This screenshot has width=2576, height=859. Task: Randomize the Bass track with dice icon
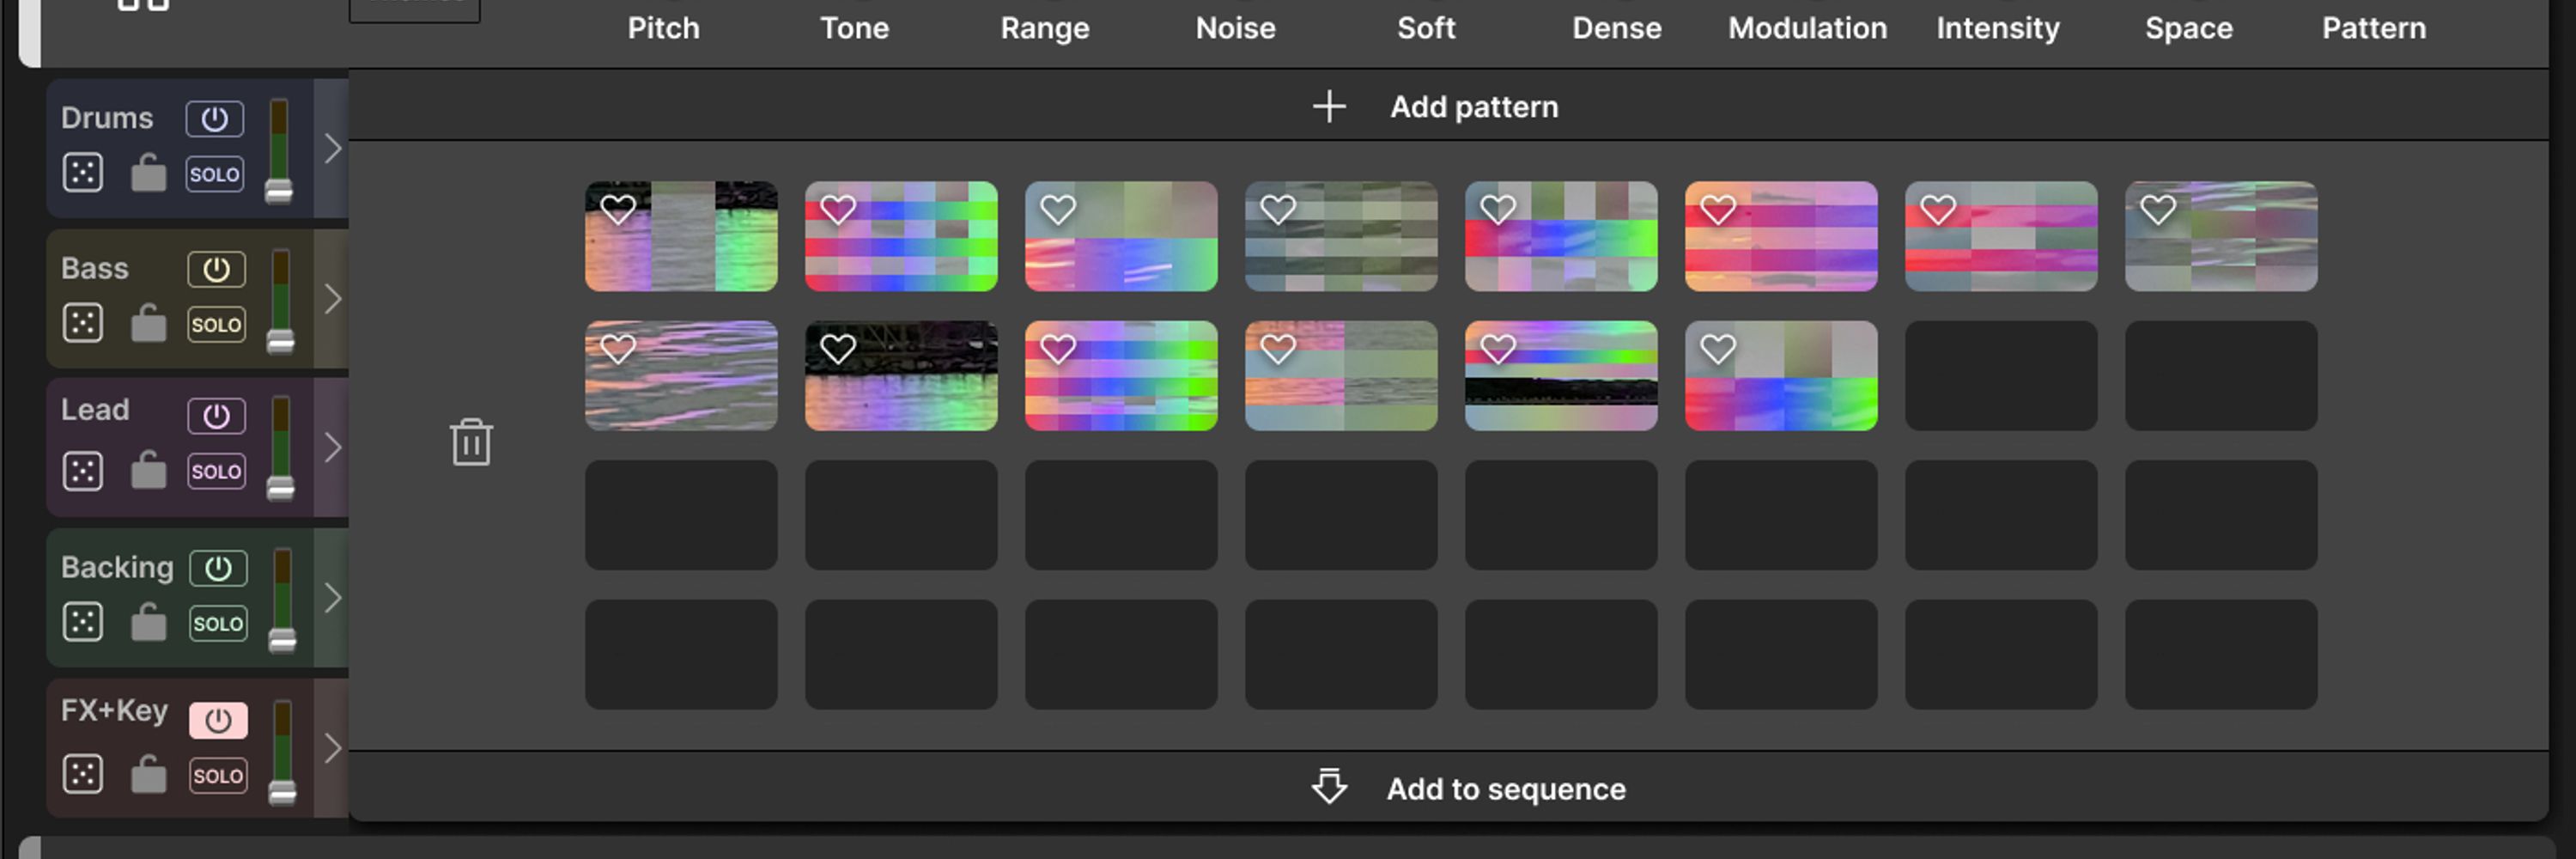click(83, 323)
